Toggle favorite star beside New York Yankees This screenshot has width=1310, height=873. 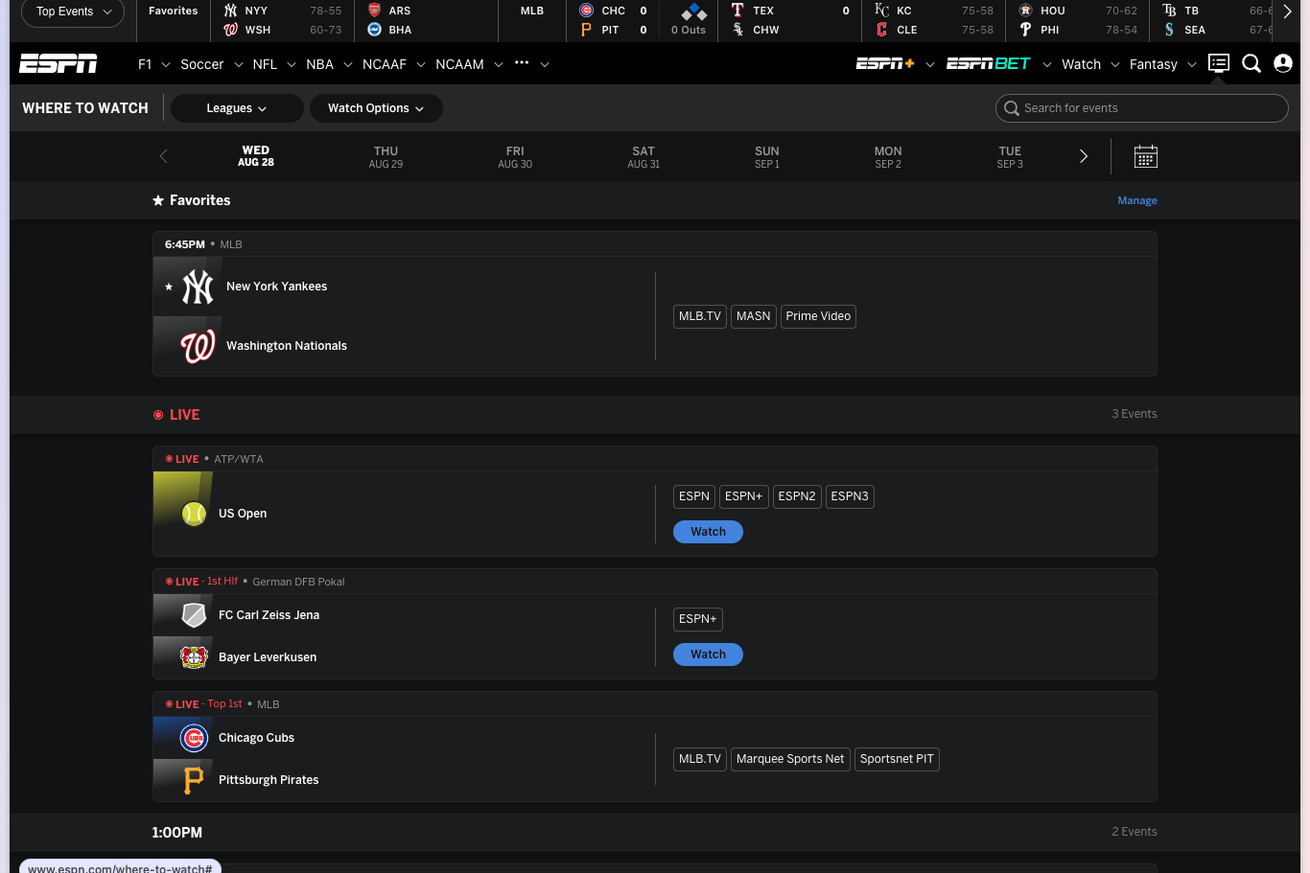(168, 287)
